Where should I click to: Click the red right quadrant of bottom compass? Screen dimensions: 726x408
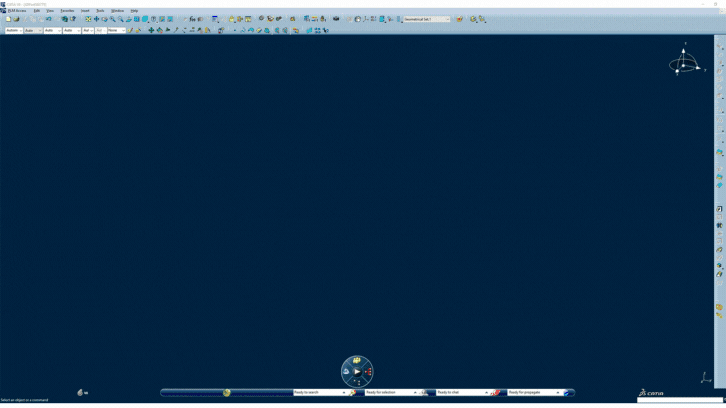[368, 372]
